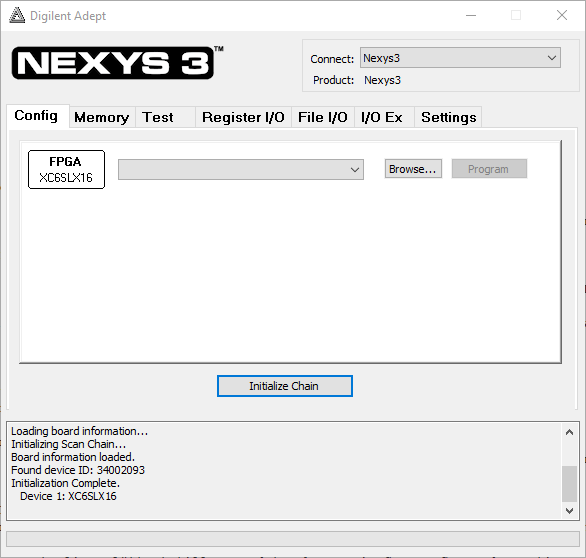Click the 'Device 1: XC6SLX16' log line
This screenshot has height=558, width=586.
68,496
